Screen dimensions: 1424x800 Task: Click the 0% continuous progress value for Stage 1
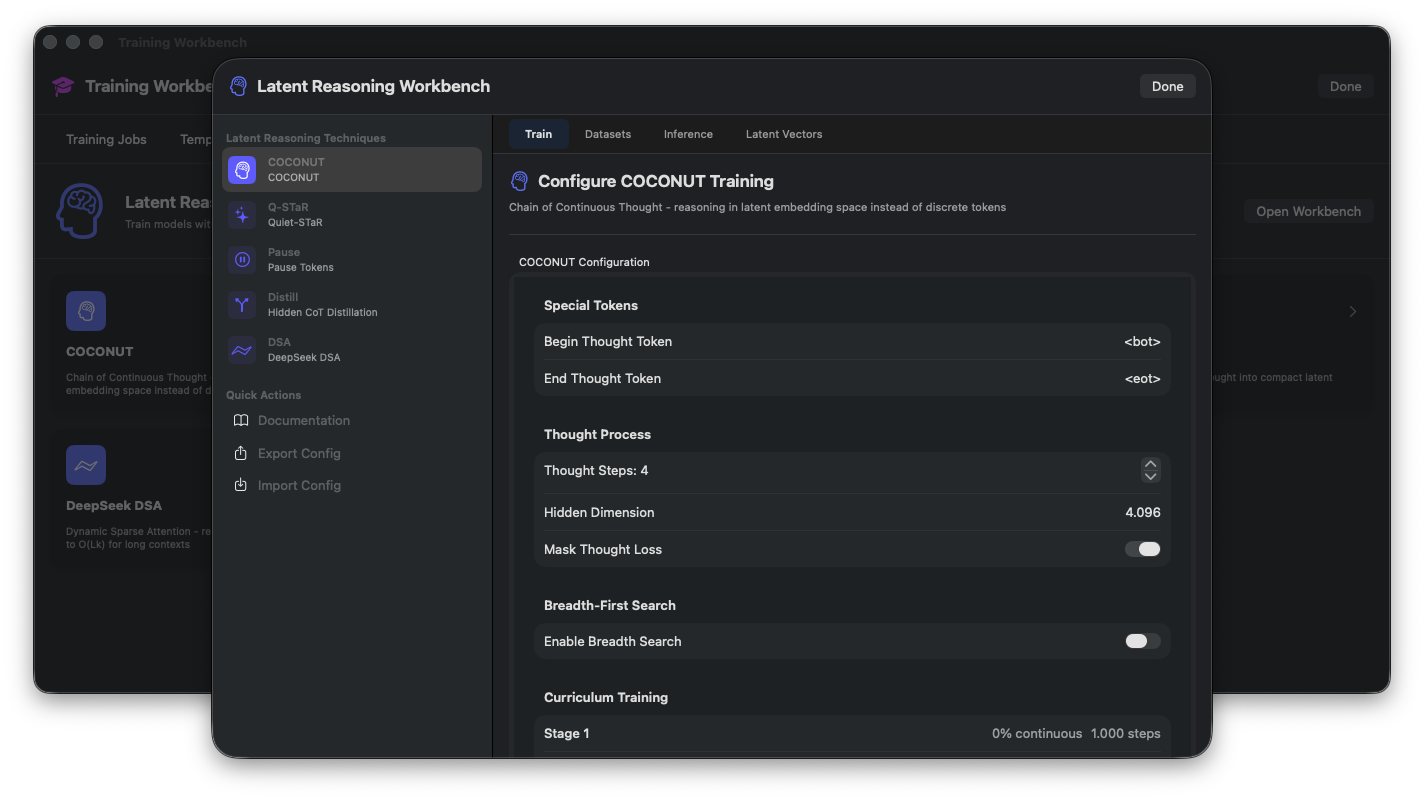pyautogui.click(x=1037, y=733)
